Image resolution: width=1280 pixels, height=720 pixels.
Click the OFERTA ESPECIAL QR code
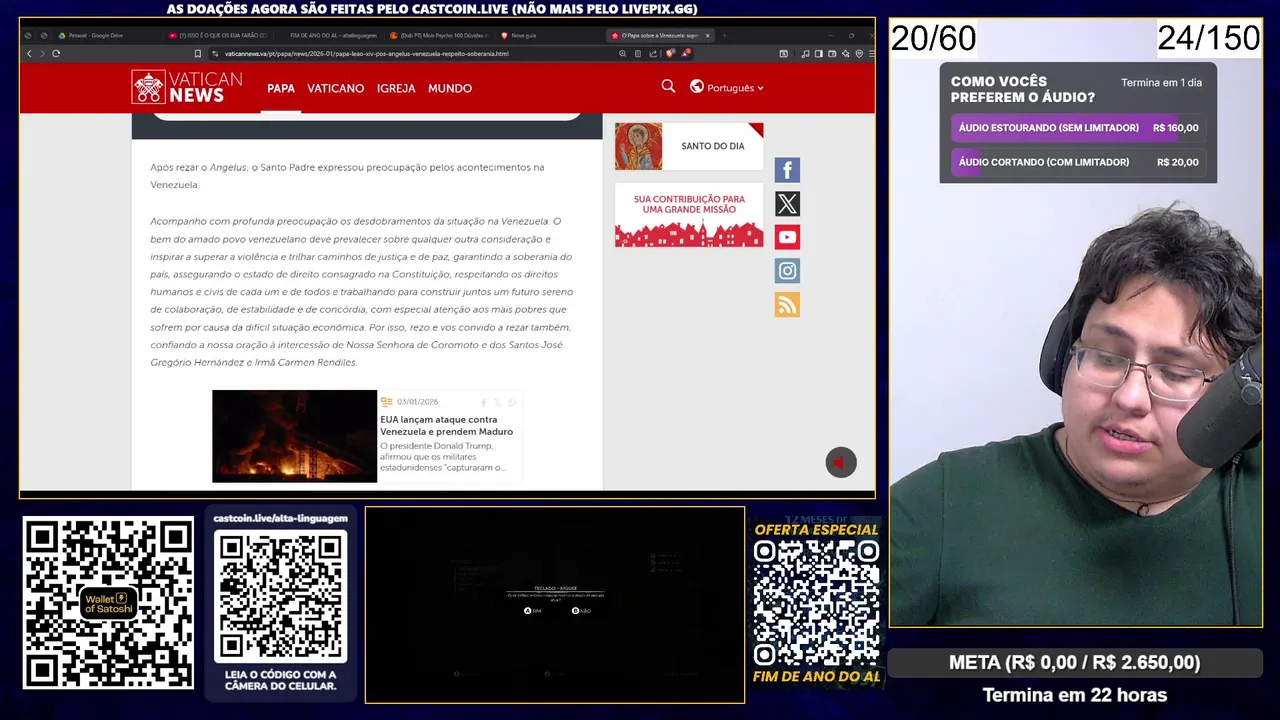816,605
